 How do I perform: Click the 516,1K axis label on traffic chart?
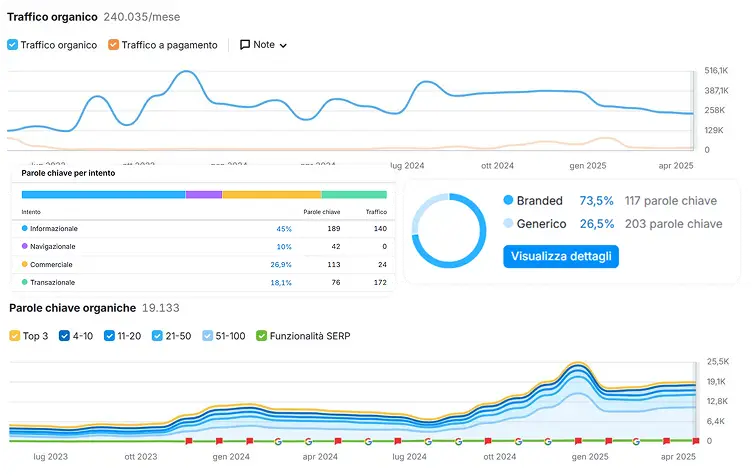tap(716, 71)
